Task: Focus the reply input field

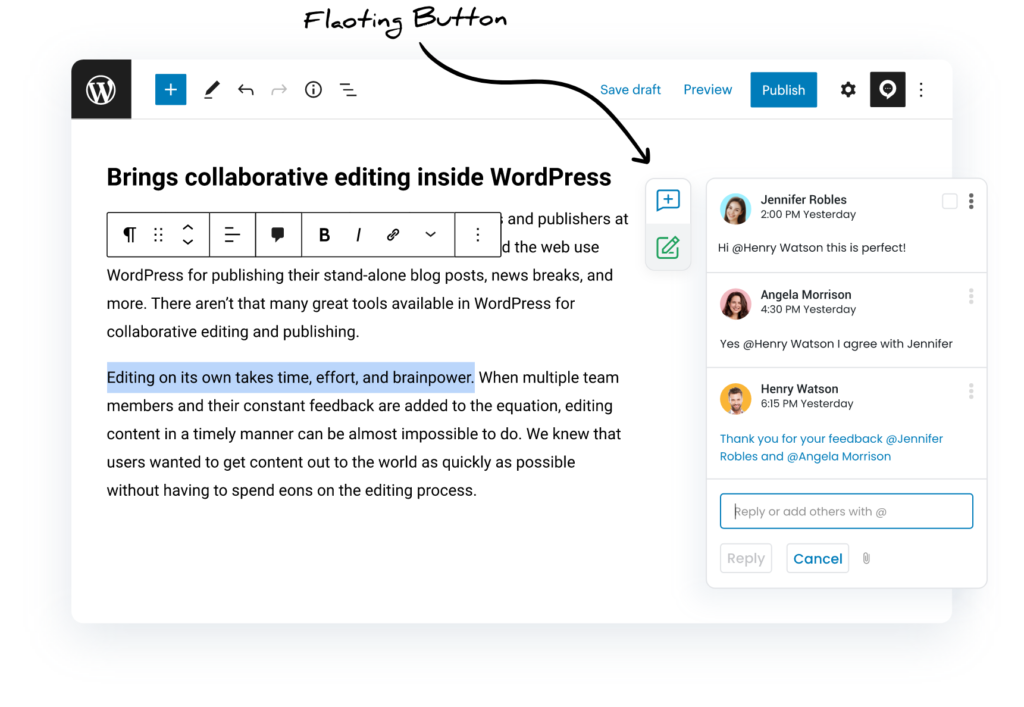Action: [x=846, y=511]
